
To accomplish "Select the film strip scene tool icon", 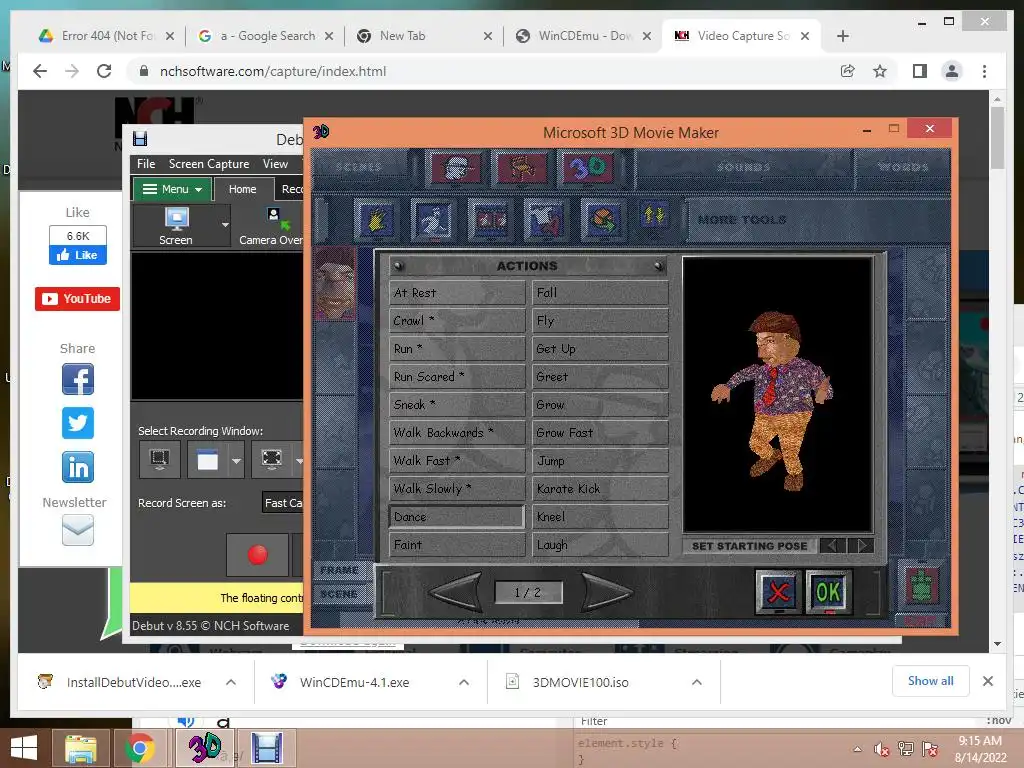I will [x=490, y=219].
